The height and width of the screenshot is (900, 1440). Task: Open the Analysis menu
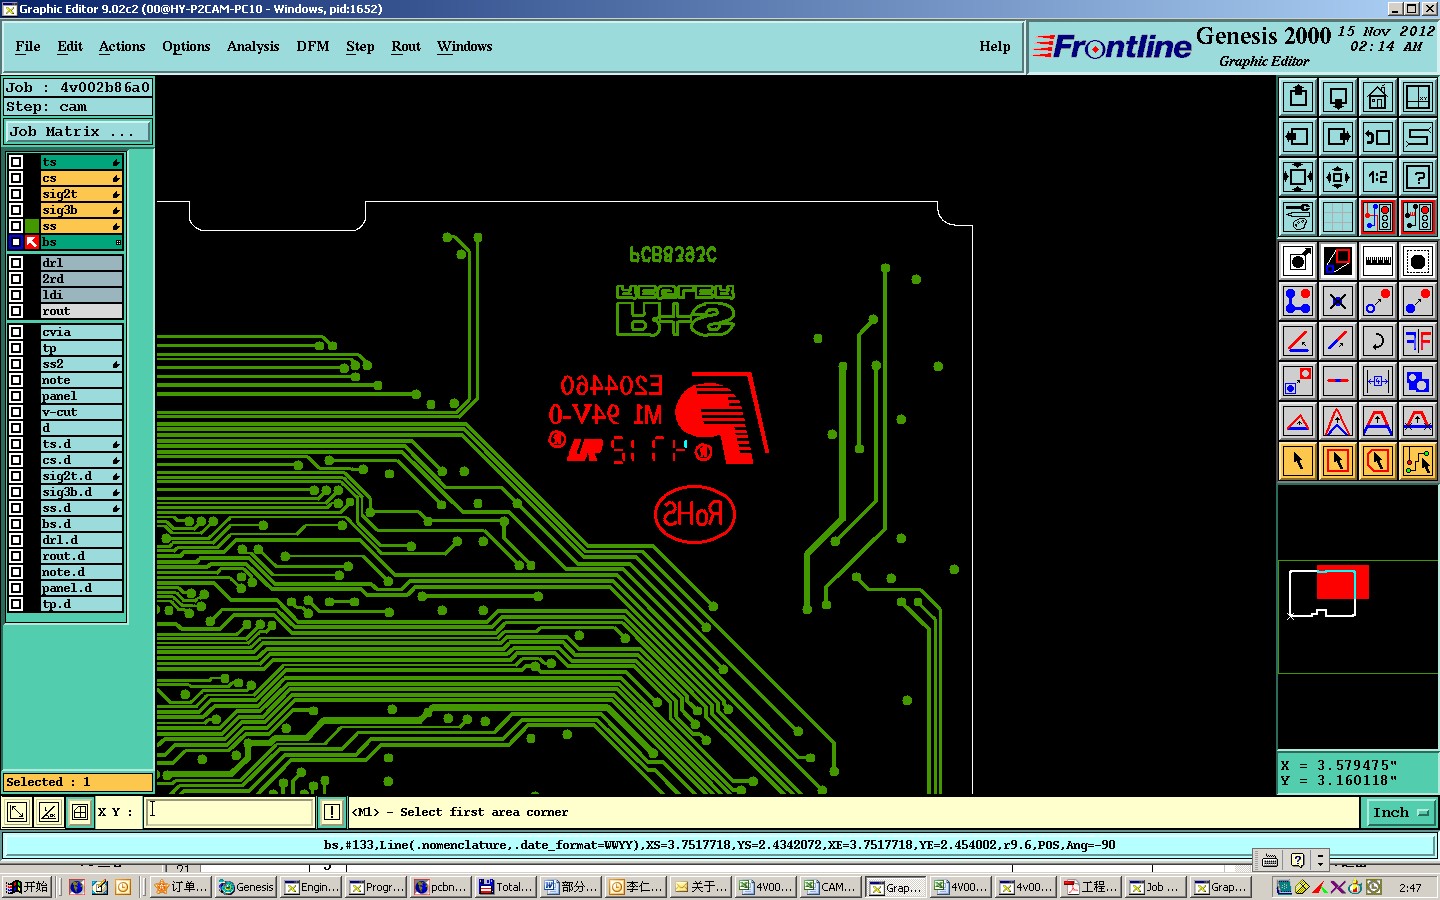(253, 46)
